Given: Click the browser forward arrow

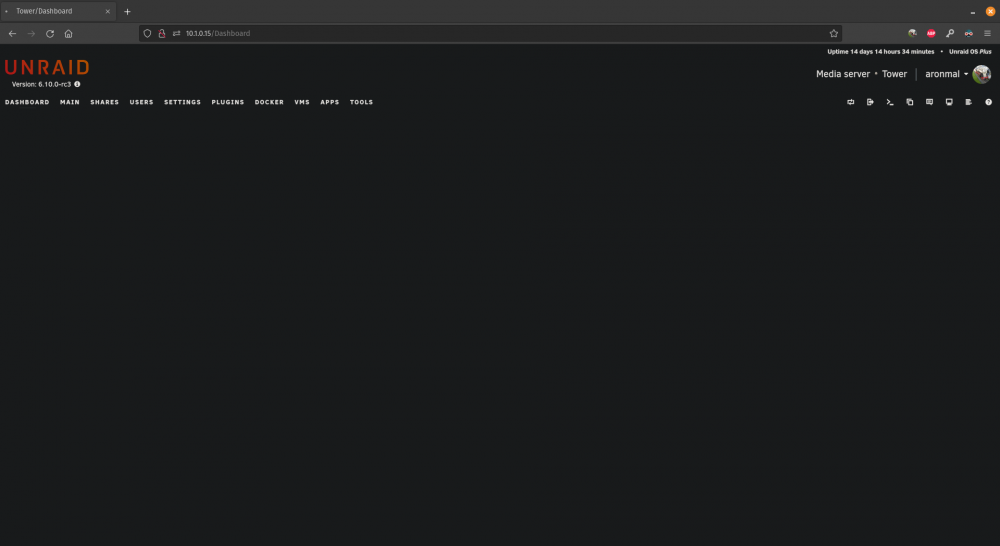Looking at the screenshot, I should click(x=31, y=34).
